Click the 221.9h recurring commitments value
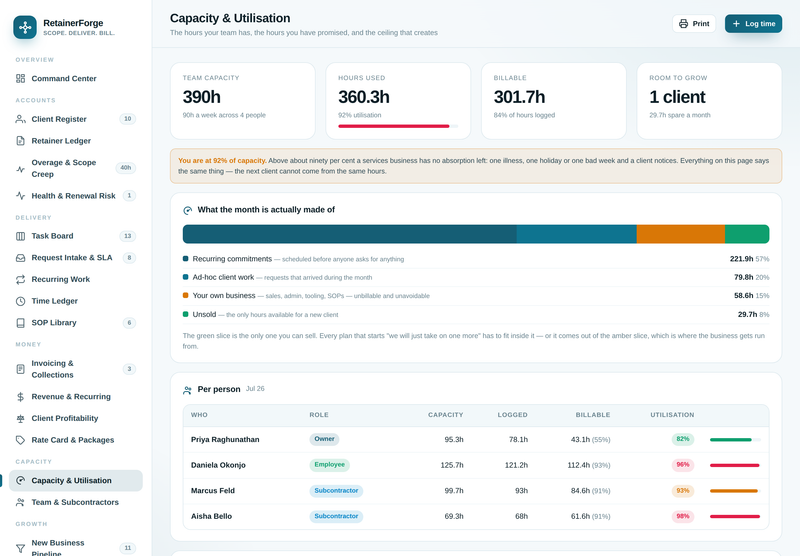Viewport: 800px width, 556px height. point(741,259)
